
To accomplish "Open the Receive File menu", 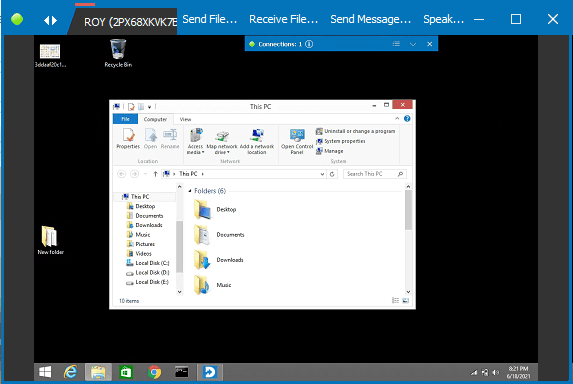I will coord(283,19).
